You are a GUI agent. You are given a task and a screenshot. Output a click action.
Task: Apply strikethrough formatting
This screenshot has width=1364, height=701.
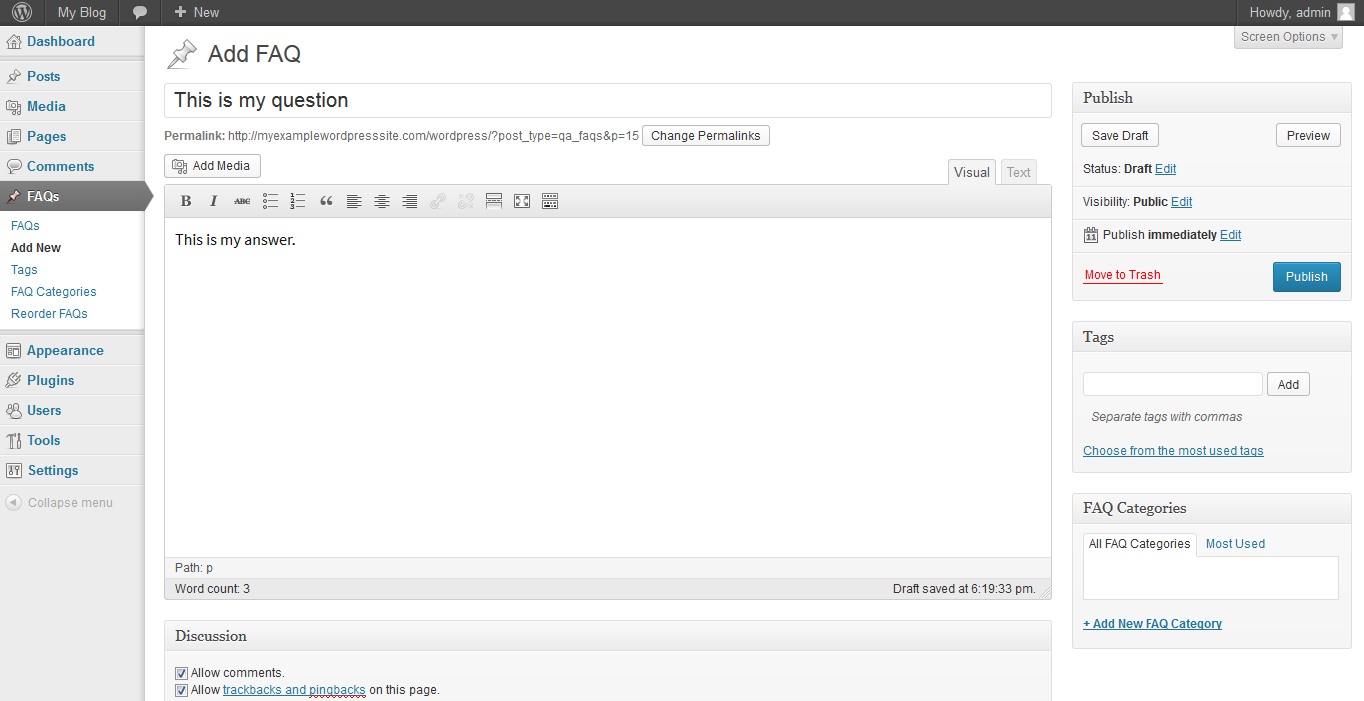[242, 201]
